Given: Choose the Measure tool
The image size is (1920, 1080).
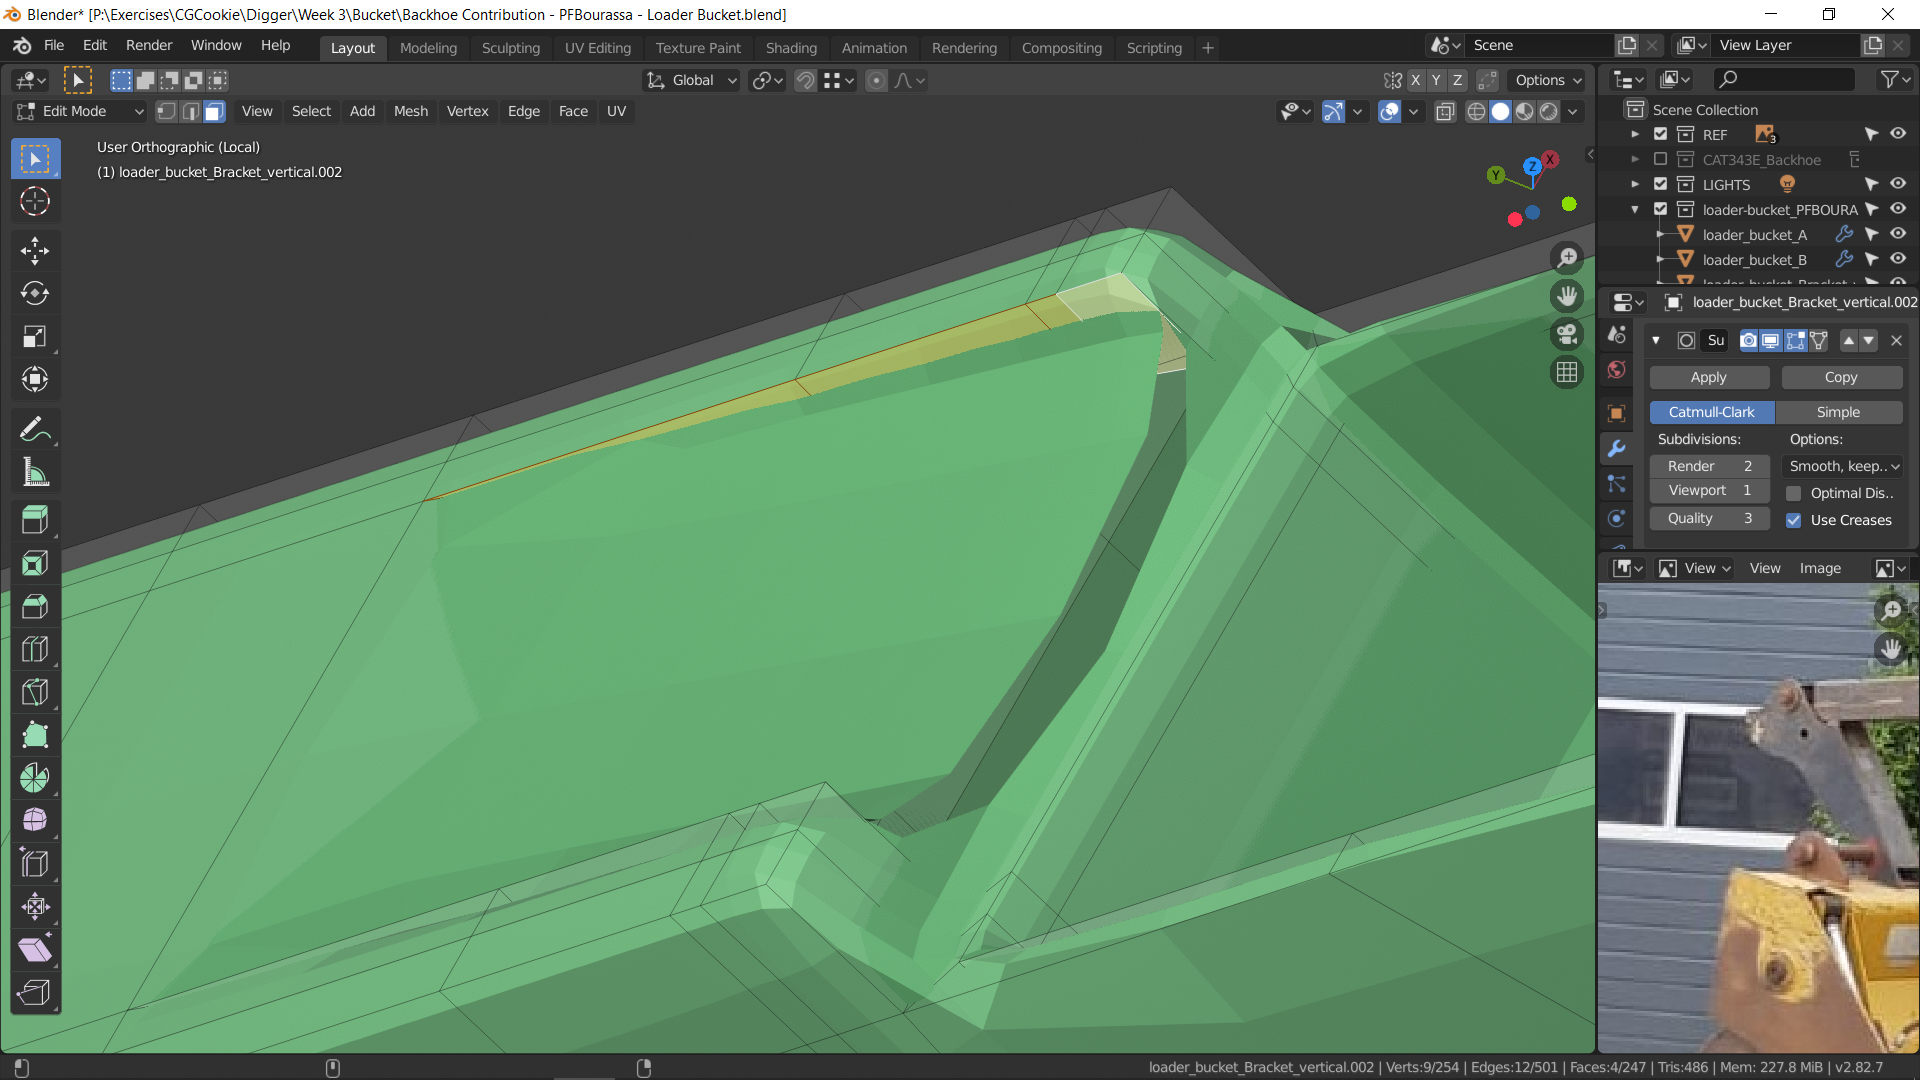Looking at the screenshot, I should click(x=34, y=473).
